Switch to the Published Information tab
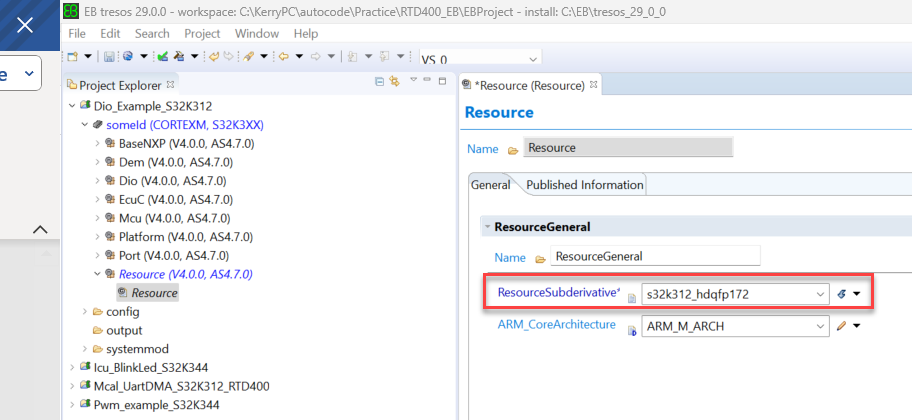Viewport: 912px width, 420px height. (585, 185)
